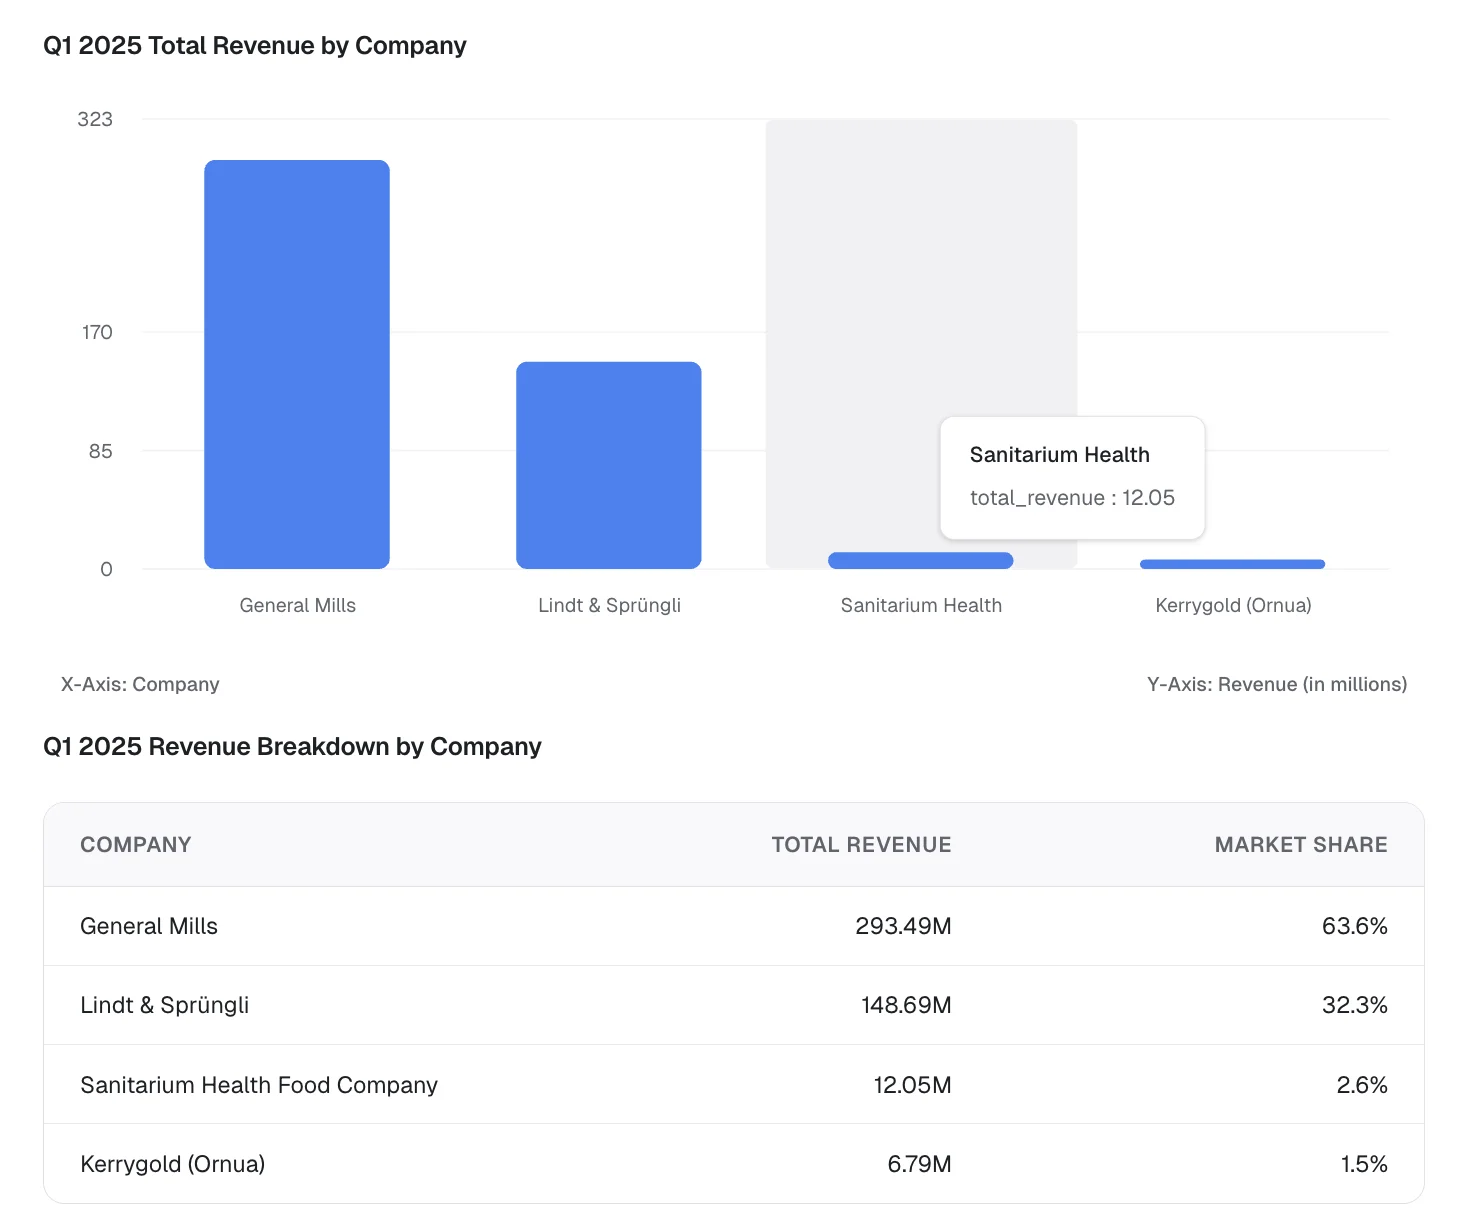
Task: Sort by TOTAL REVENUE column header
Action: [x=861, y=845]
